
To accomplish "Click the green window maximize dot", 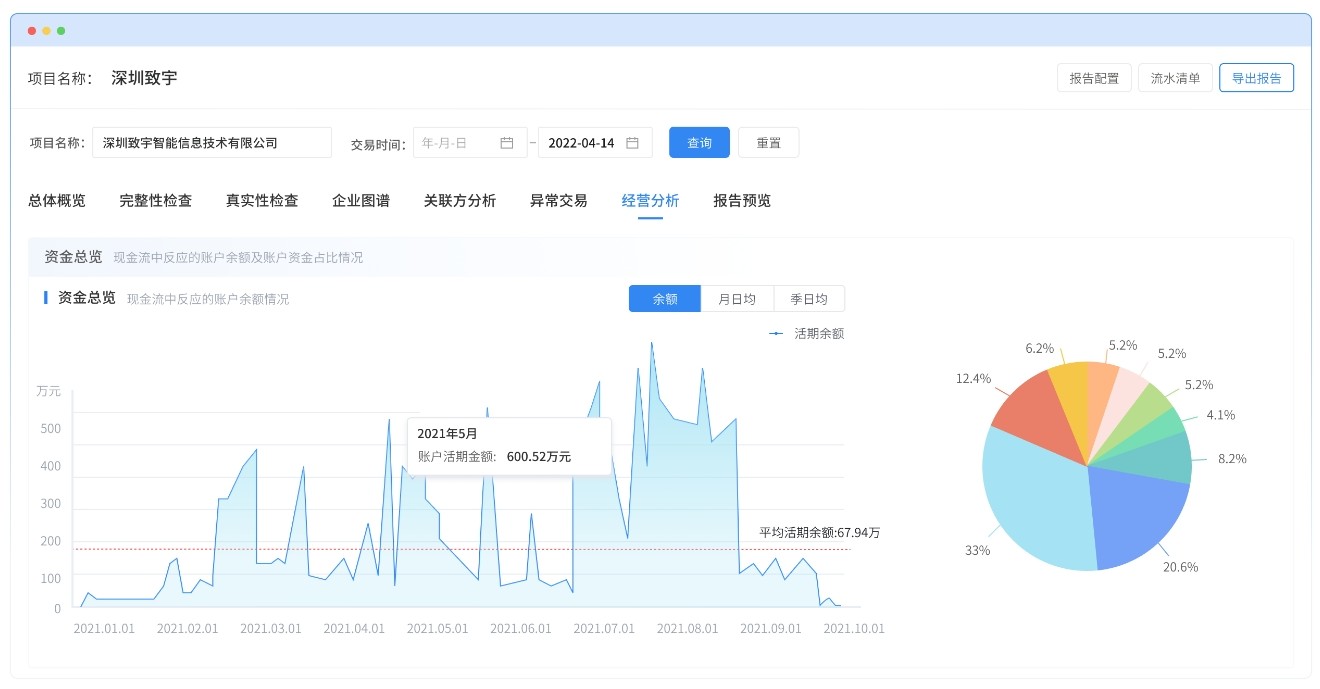I will click(x=61, y=31).
